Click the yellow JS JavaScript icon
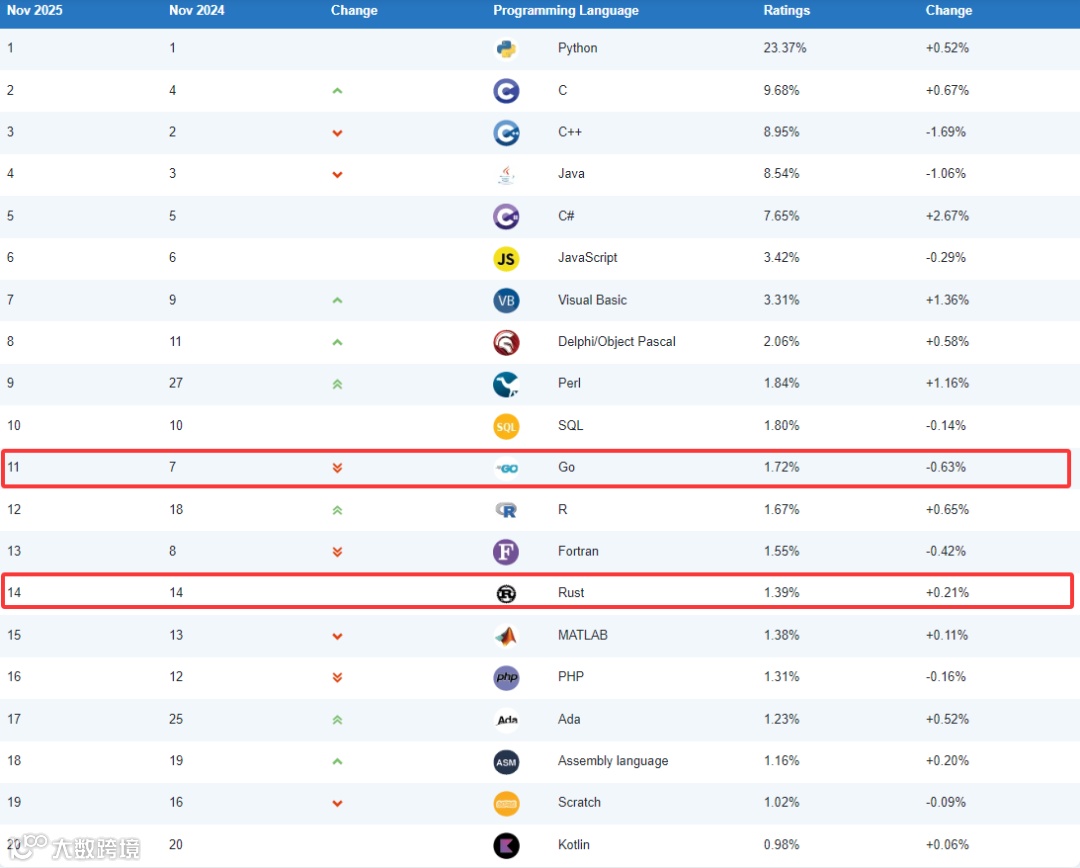The height and width of the screenshot is (868, 1080). 506,259
